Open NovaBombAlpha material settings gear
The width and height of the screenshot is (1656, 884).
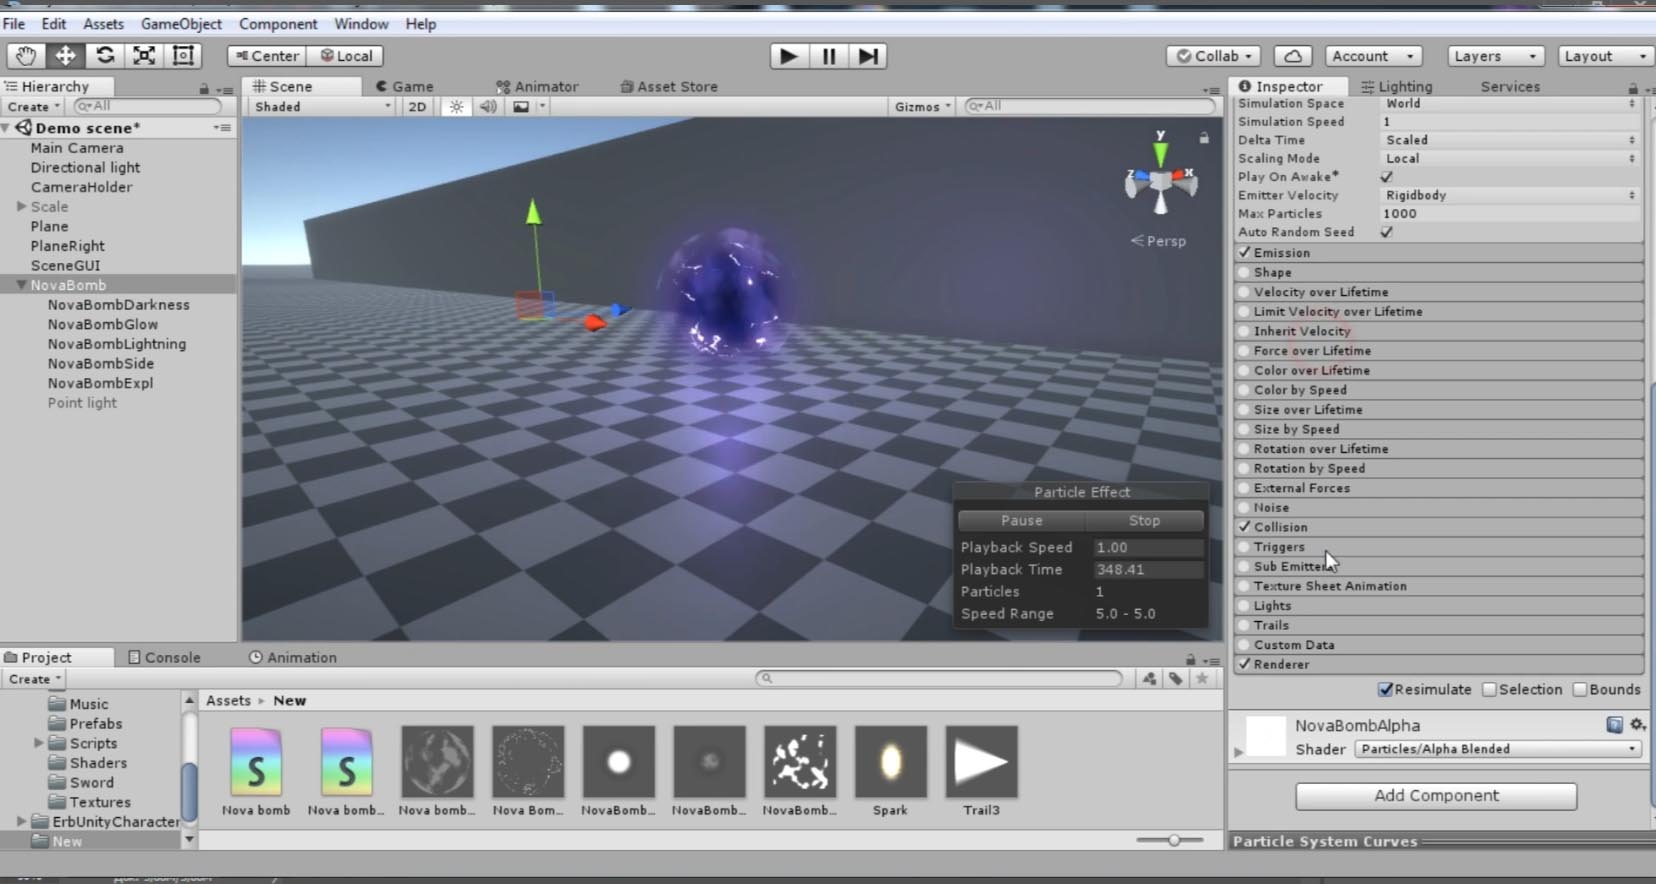point(1637,724)
